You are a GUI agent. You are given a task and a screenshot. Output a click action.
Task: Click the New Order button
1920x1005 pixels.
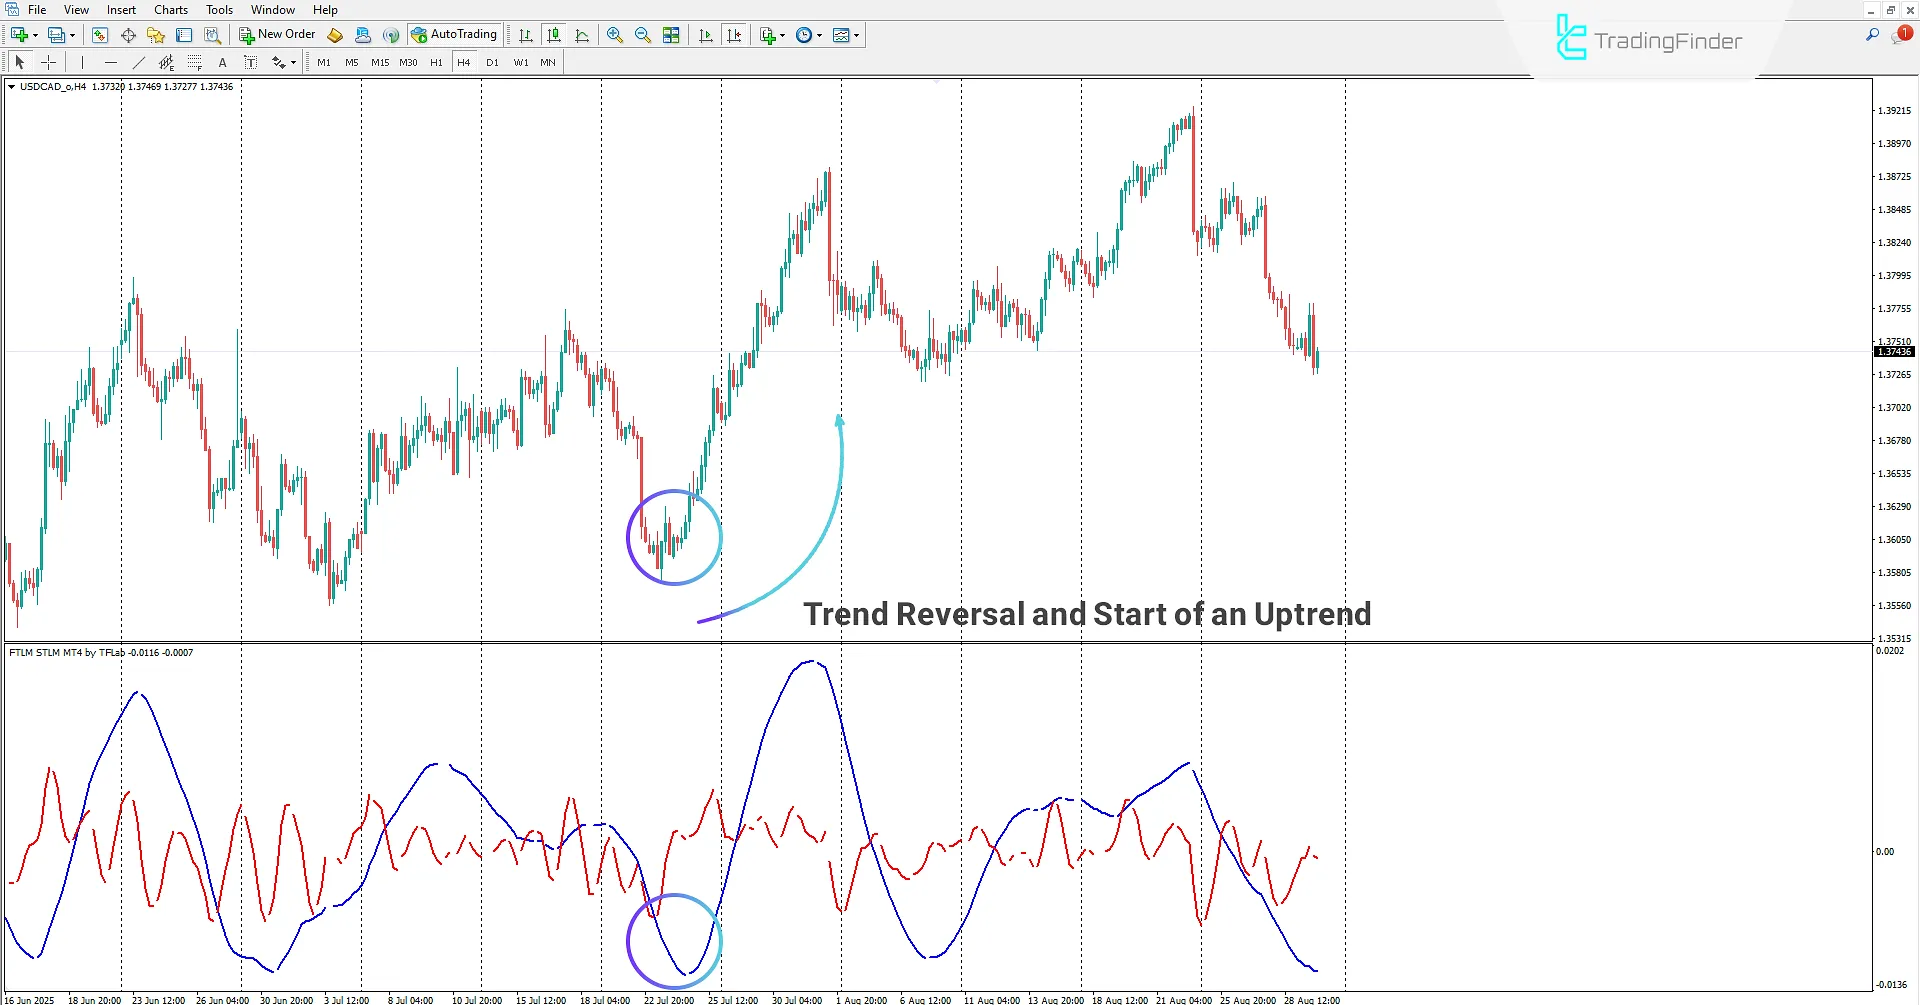(277, 35)
